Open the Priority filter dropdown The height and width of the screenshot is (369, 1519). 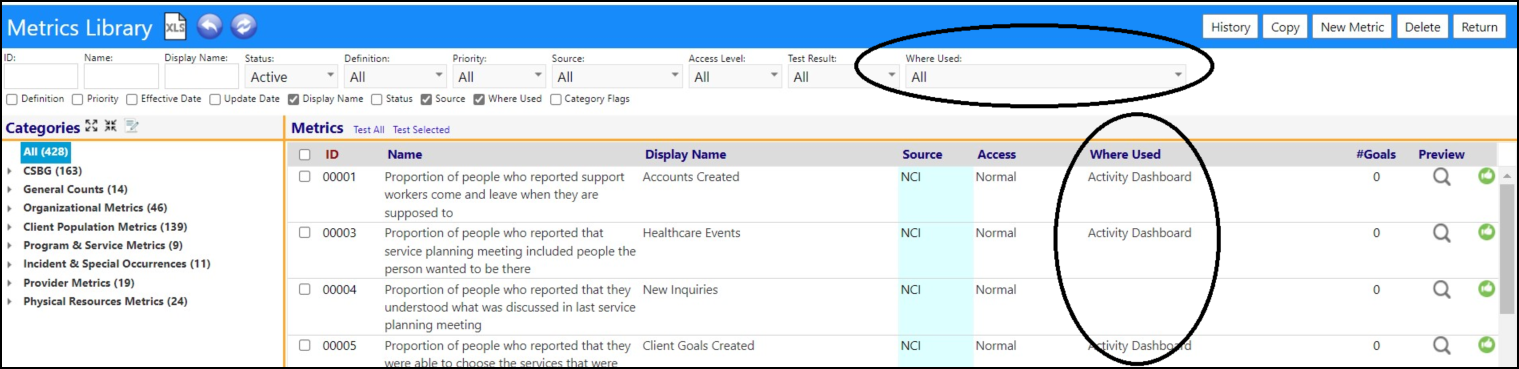pos(499,77)
